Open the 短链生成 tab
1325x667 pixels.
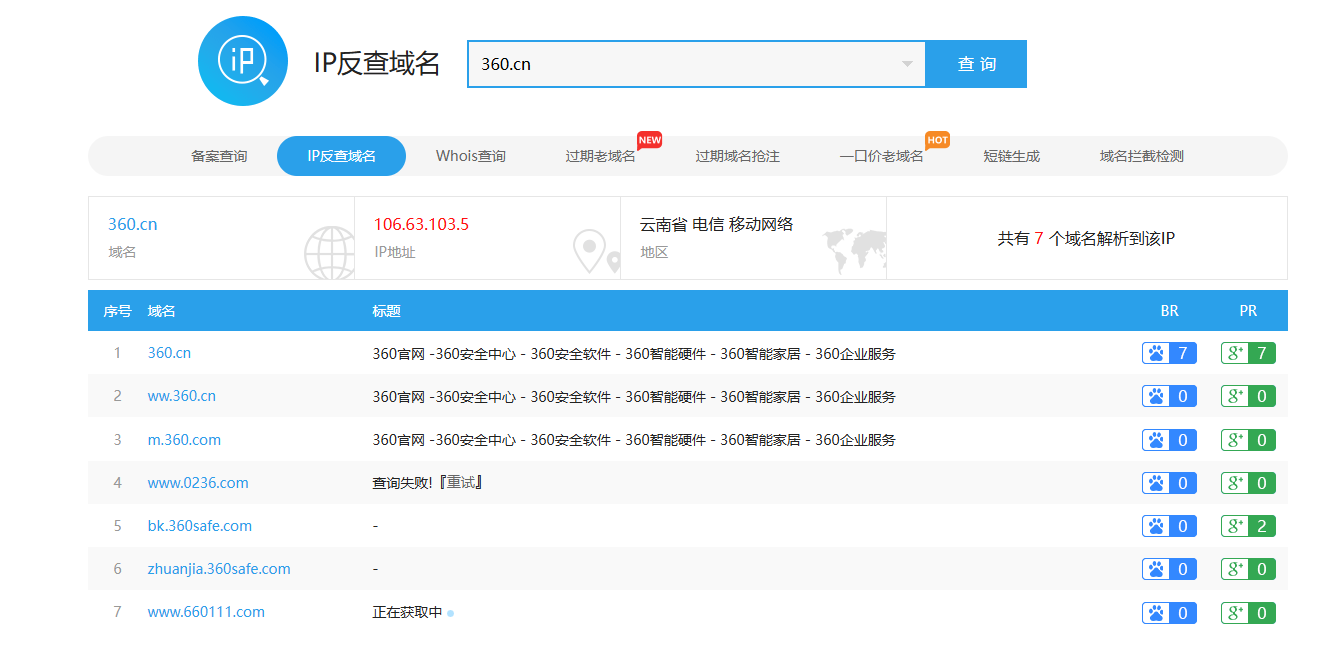(x=1012, y=156)
